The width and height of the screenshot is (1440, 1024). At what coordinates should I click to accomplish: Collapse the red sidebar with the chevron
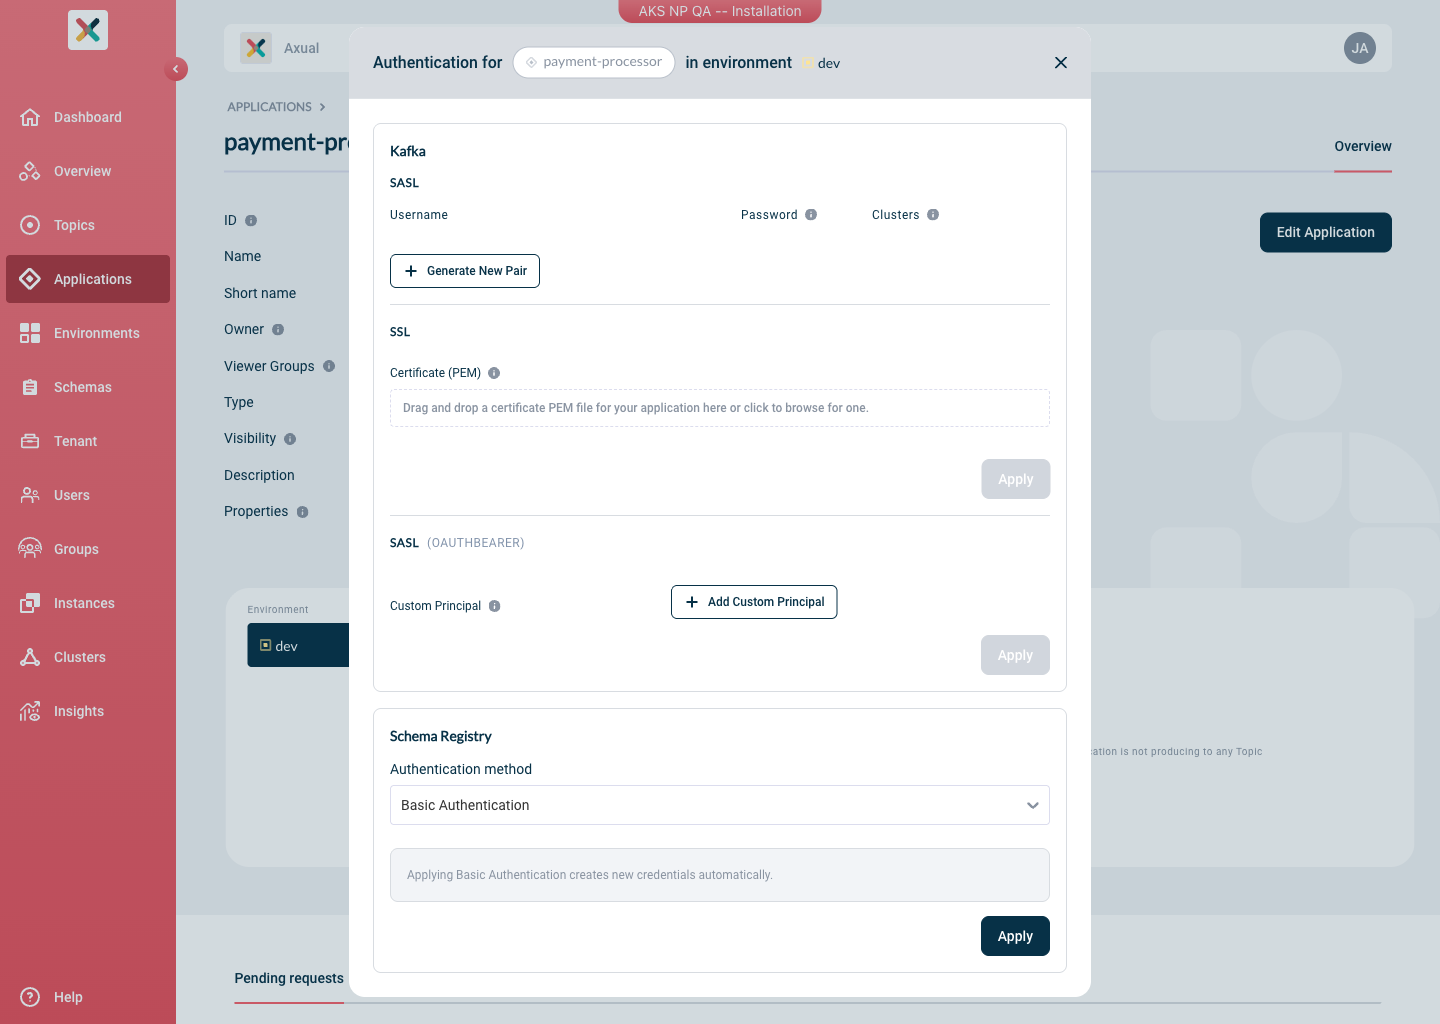click(176, 68)
